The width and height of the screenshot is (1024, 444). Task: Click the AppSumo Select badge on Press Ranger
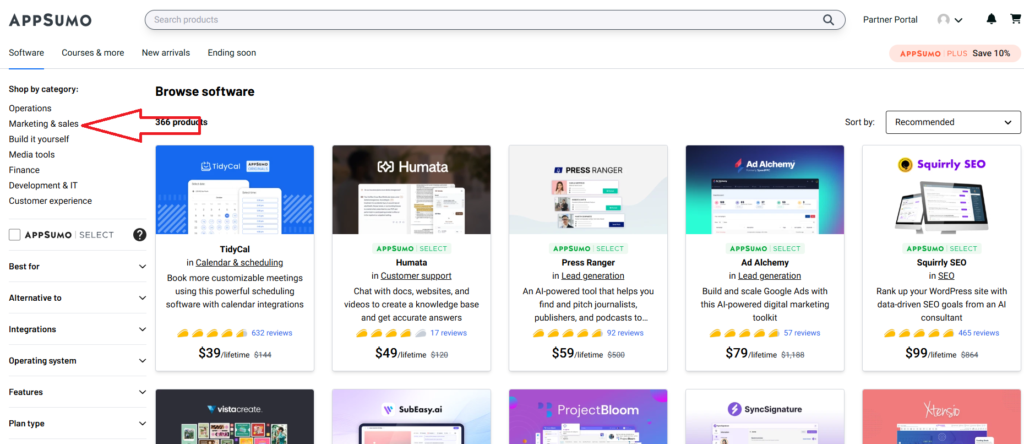tap(588, 249)
